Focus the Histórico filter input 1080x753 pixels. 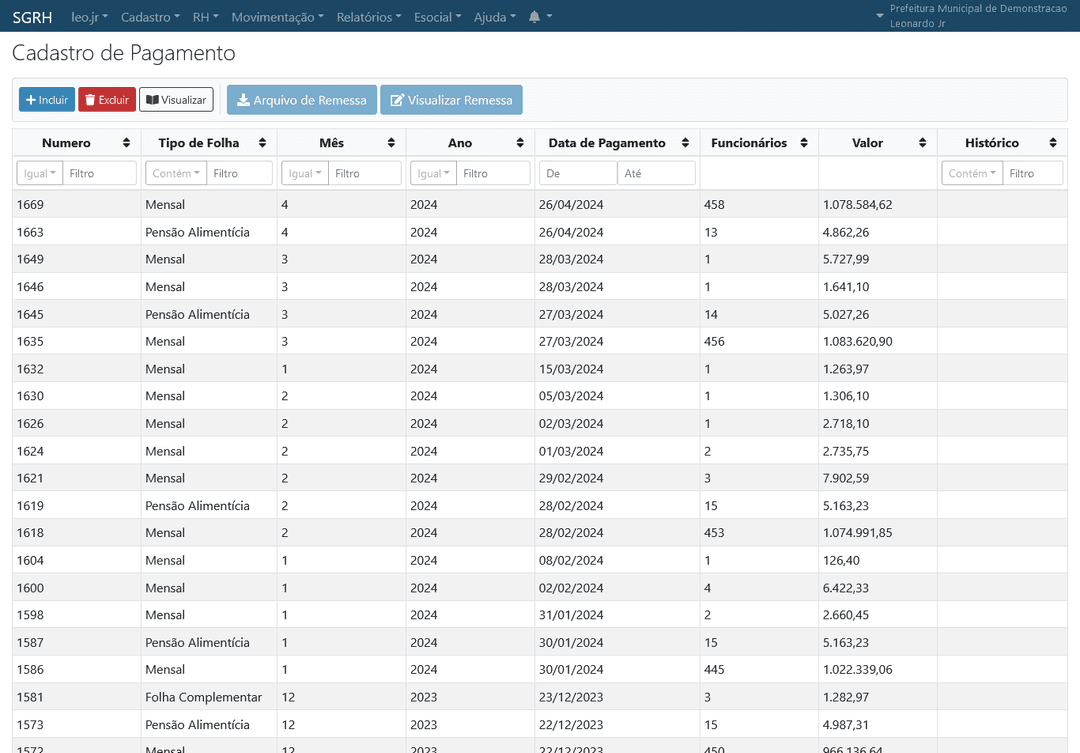[1032, 173]
